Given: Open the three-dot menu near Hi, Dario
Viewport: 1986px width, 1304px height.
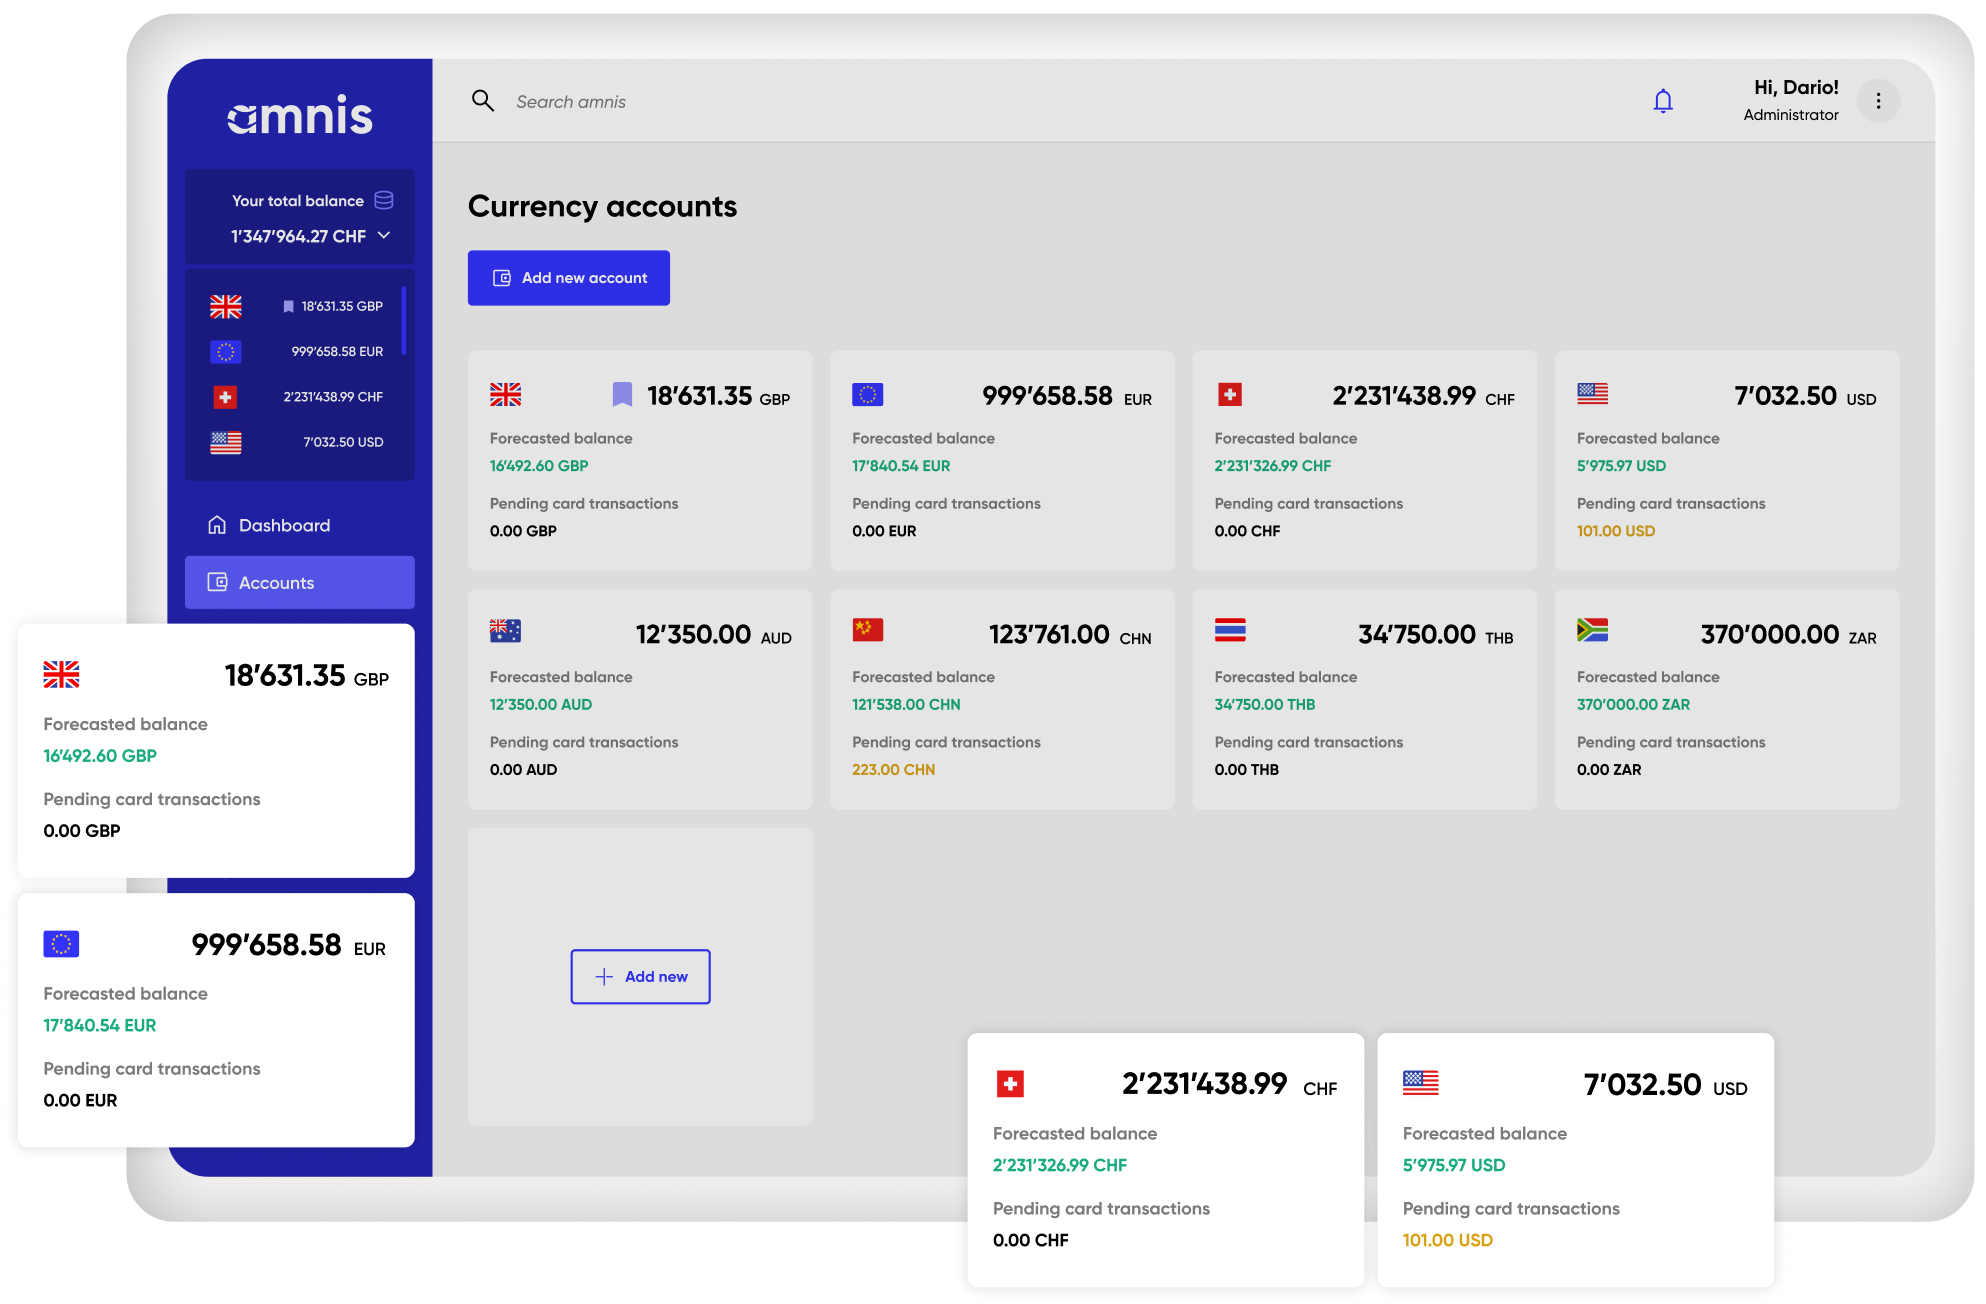Looking at the screenshot, I should point(1879,101).
